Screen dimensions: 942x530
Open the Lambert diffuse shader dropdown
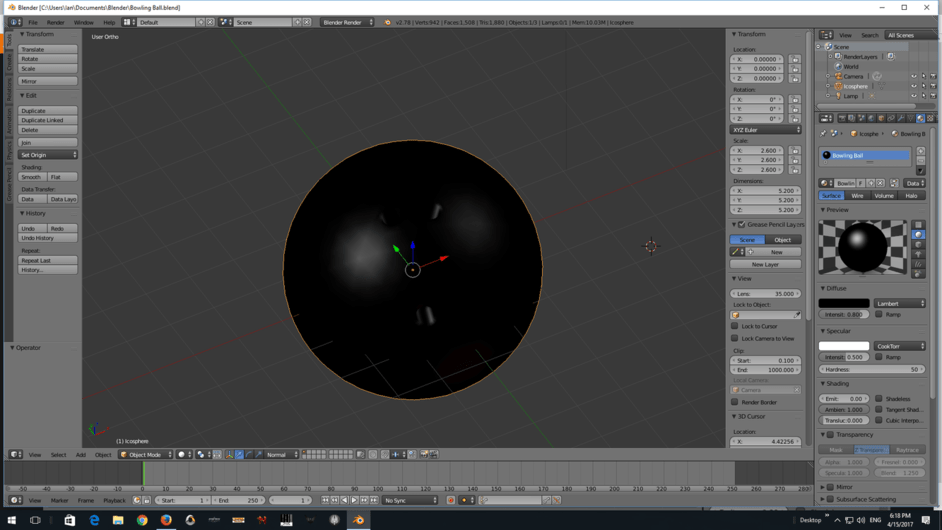[x=900, y=303]
